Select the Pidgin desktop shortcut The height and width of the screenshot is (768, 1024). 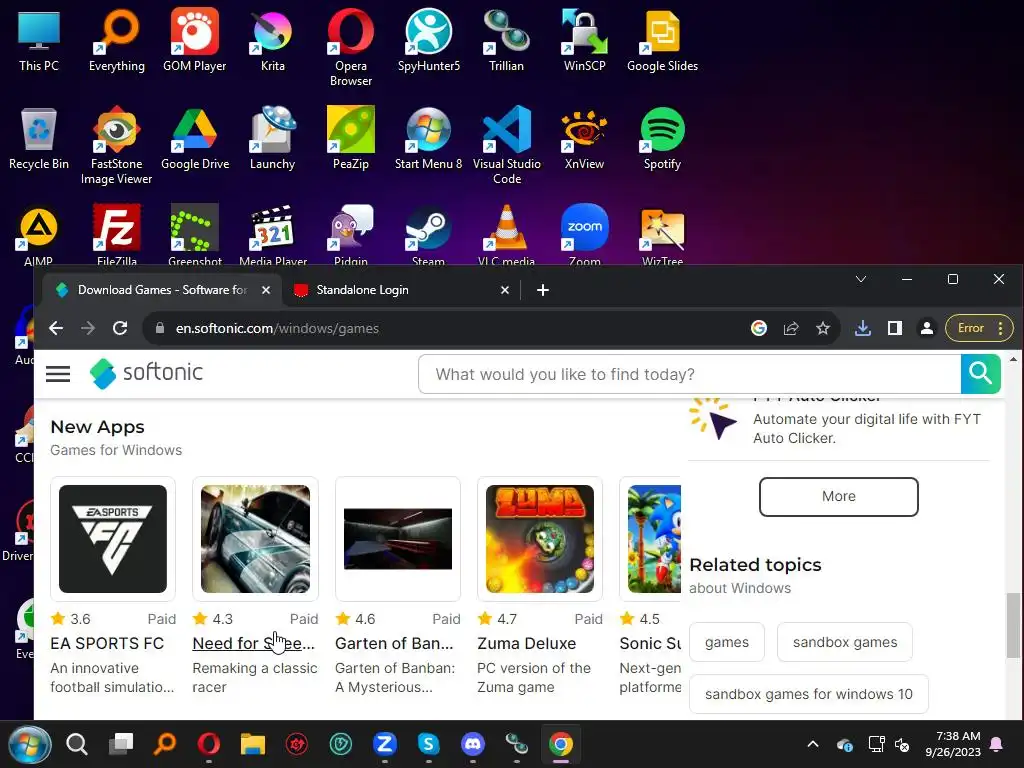tap(351, 235)
